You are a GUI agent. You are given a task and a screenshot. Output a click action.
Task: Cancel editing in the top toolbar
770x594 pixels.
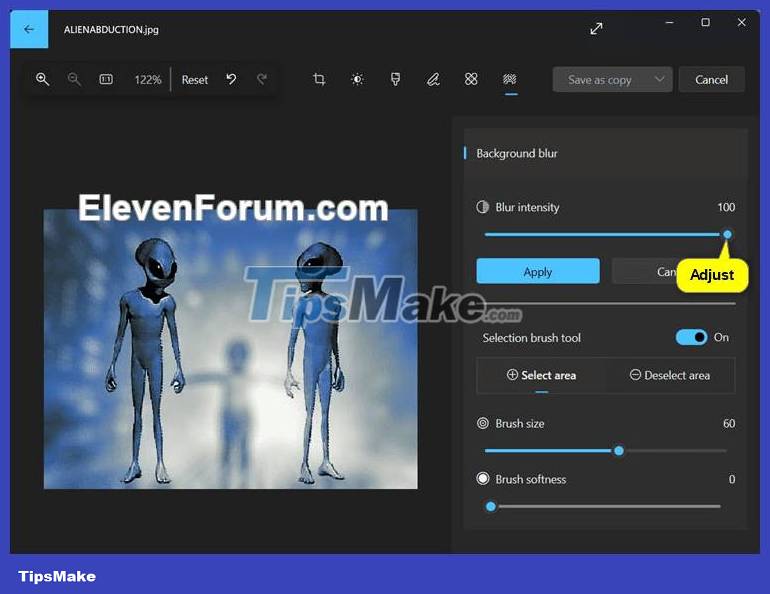[x=712, y=80]
